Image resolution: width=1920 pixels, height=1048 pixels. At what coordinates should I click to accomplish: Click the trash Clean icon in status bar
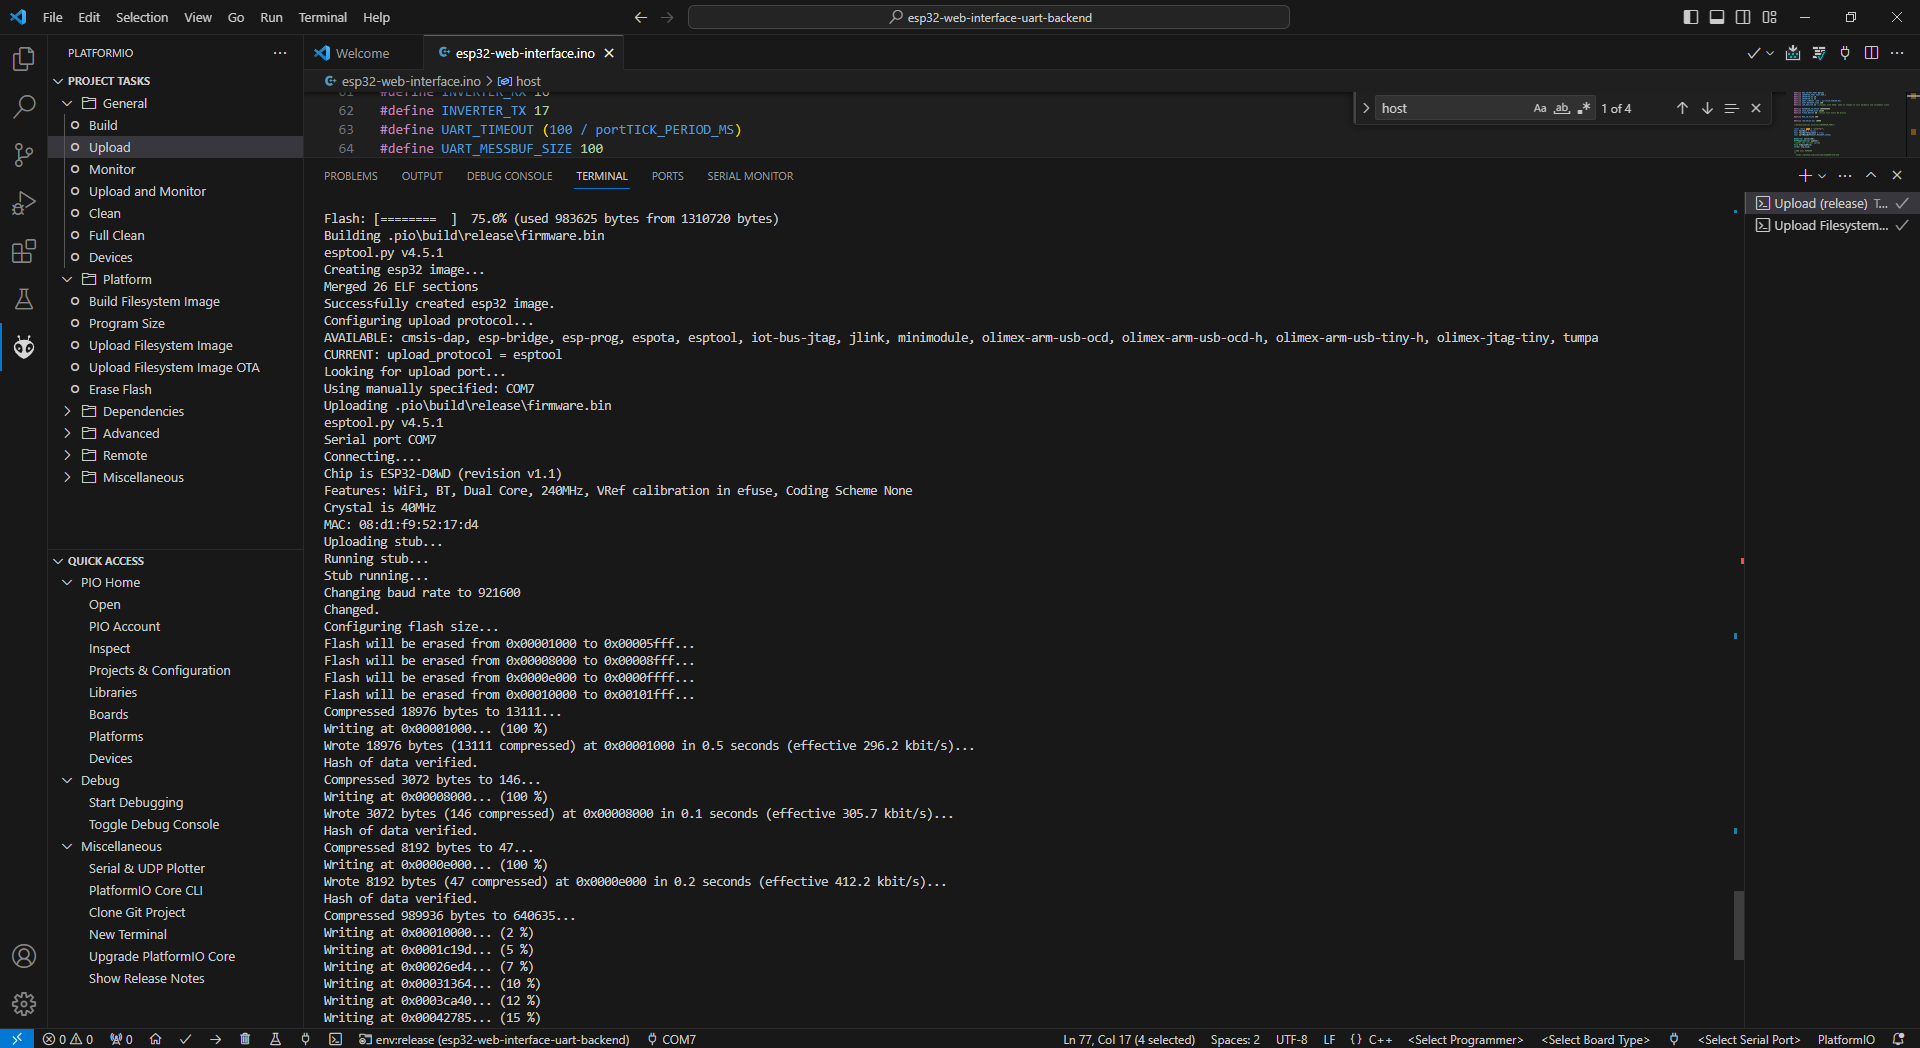245,1039
